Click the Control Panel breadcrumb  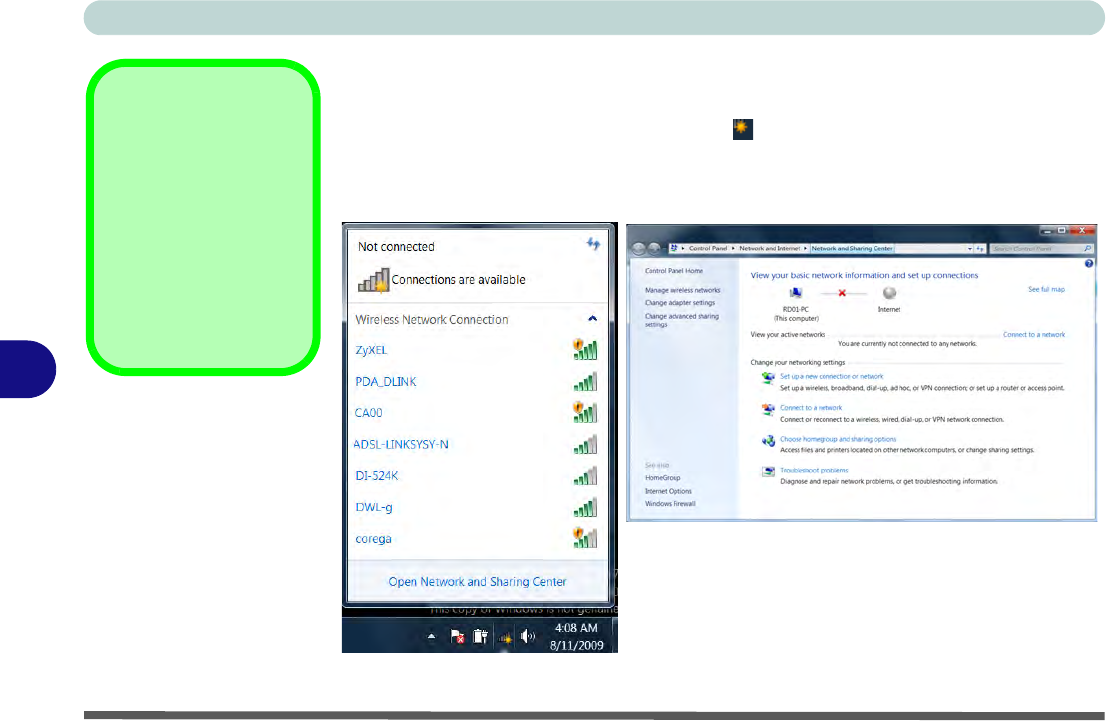coord(707,248)
